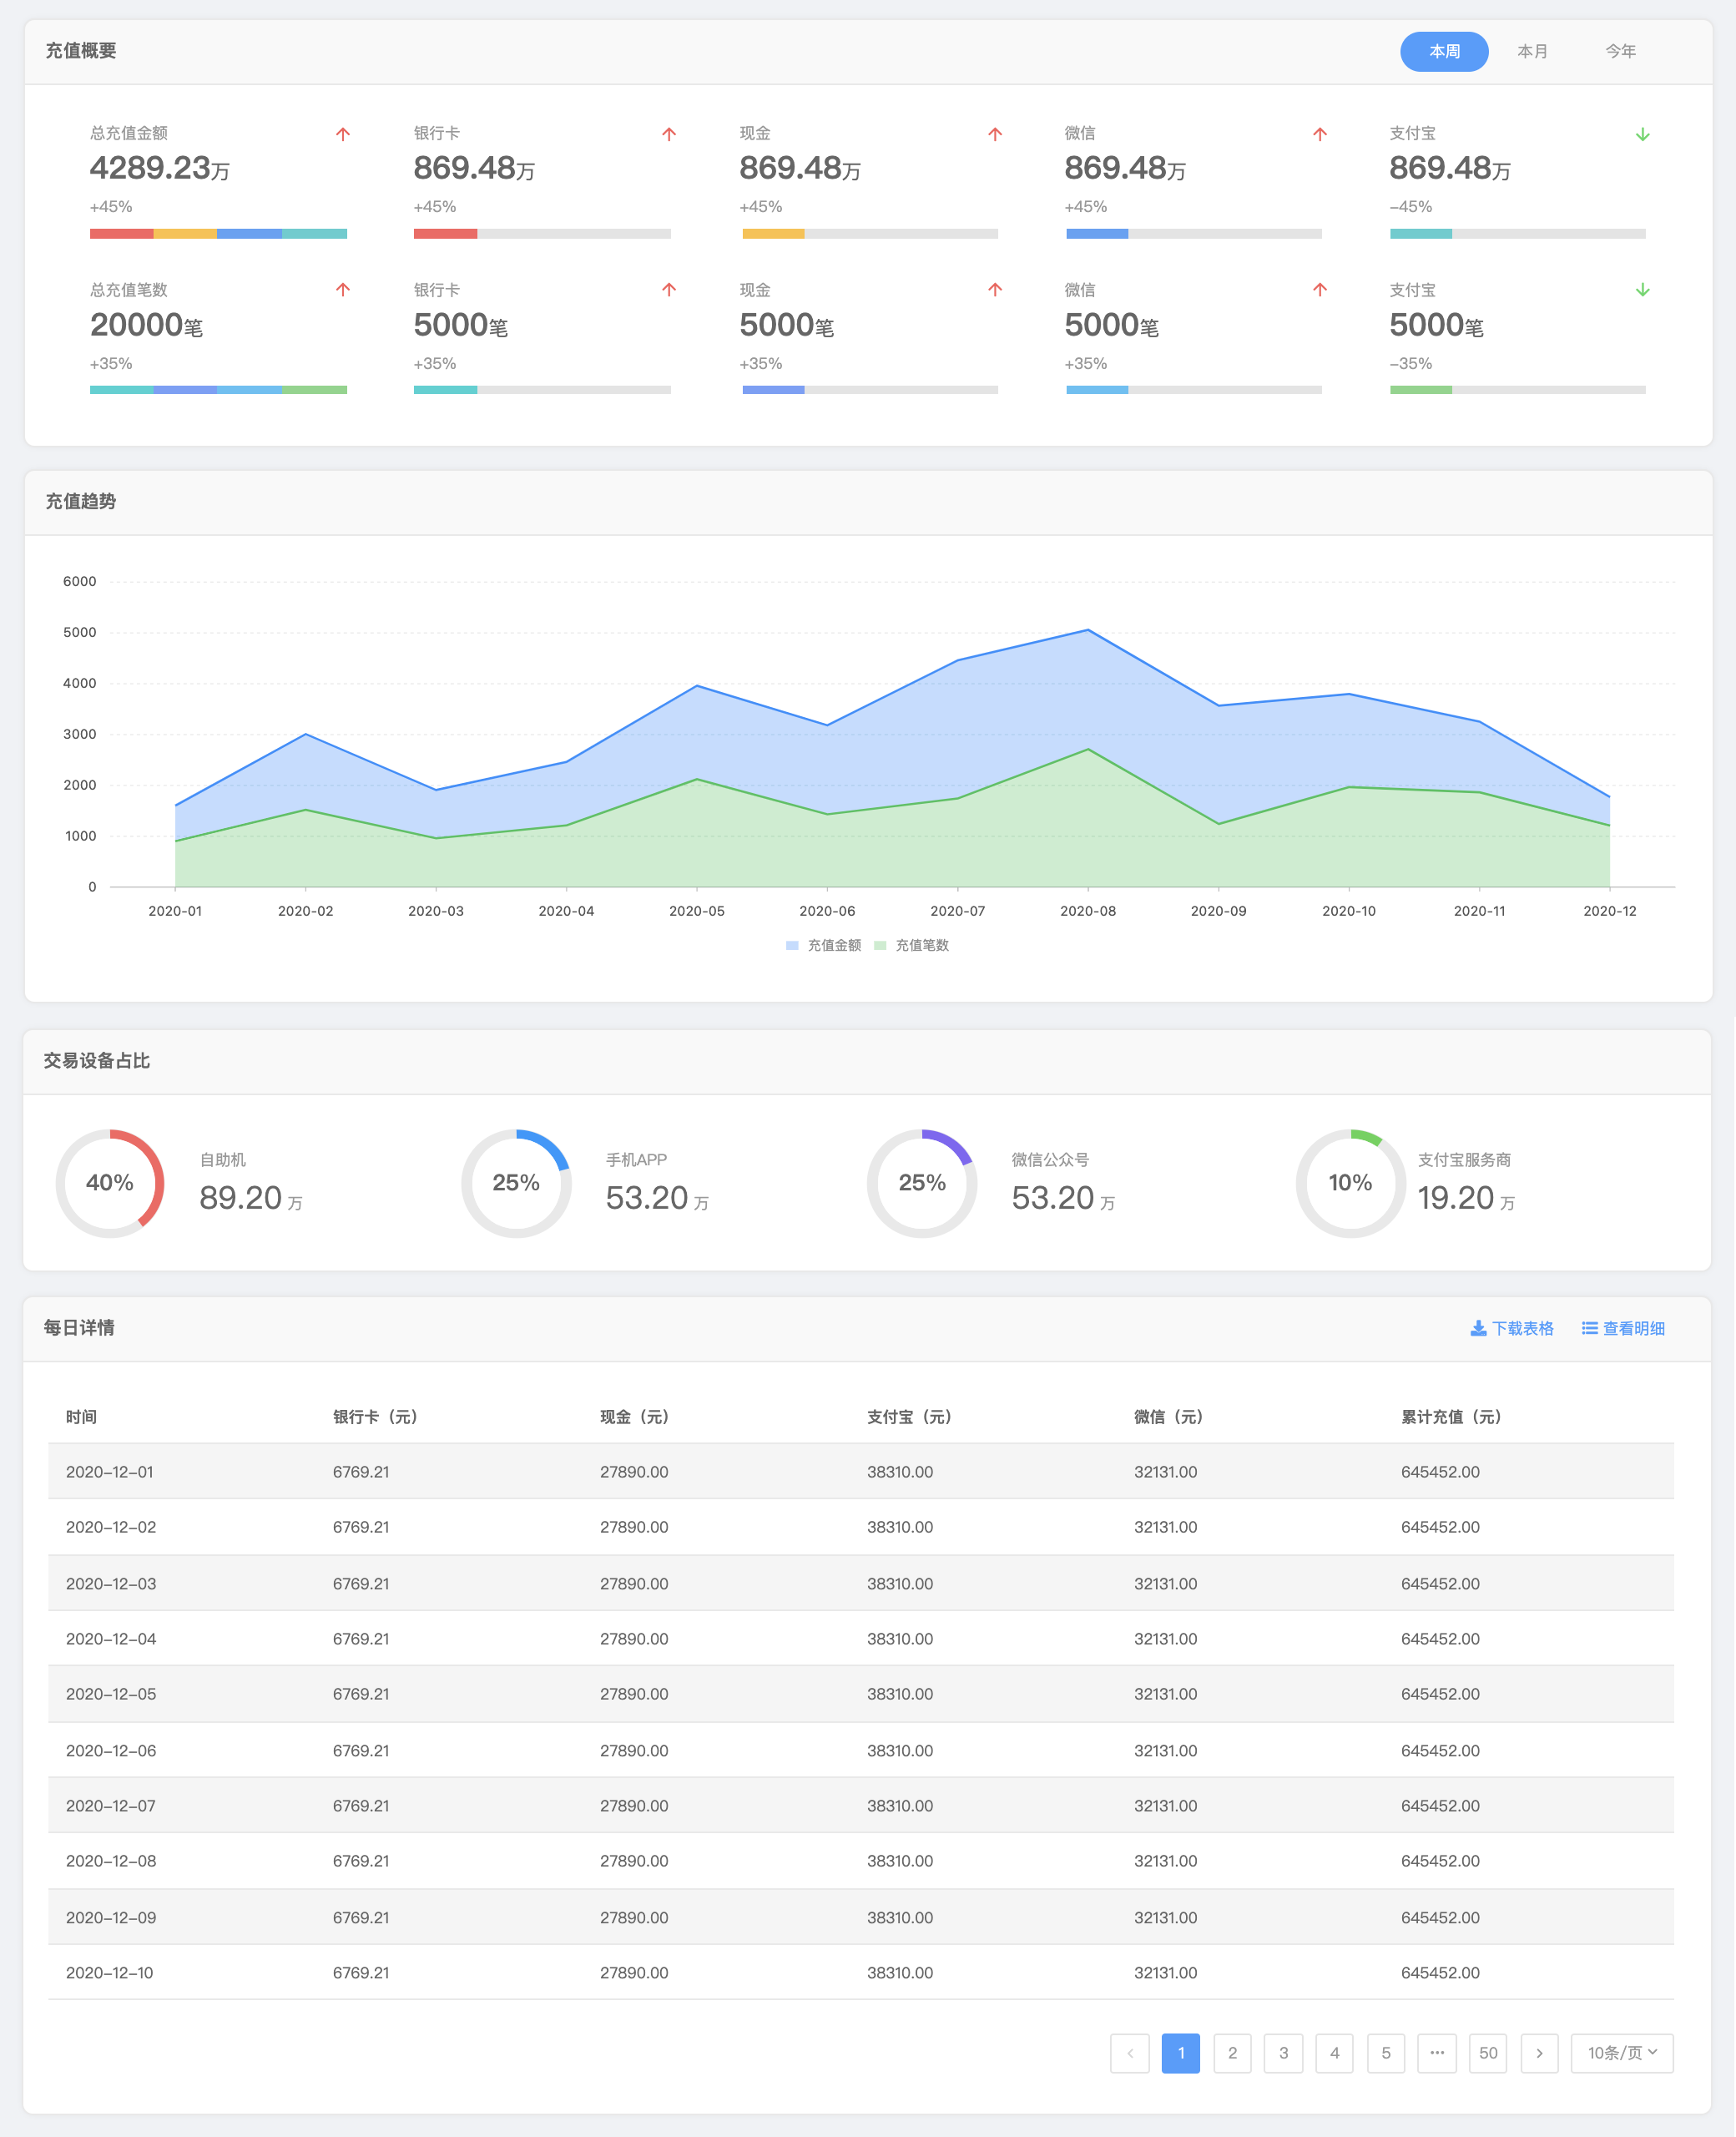Click the up arrow beside 现金 5000笔
The image size is (1736, 2137).
[x=995, y=290]
